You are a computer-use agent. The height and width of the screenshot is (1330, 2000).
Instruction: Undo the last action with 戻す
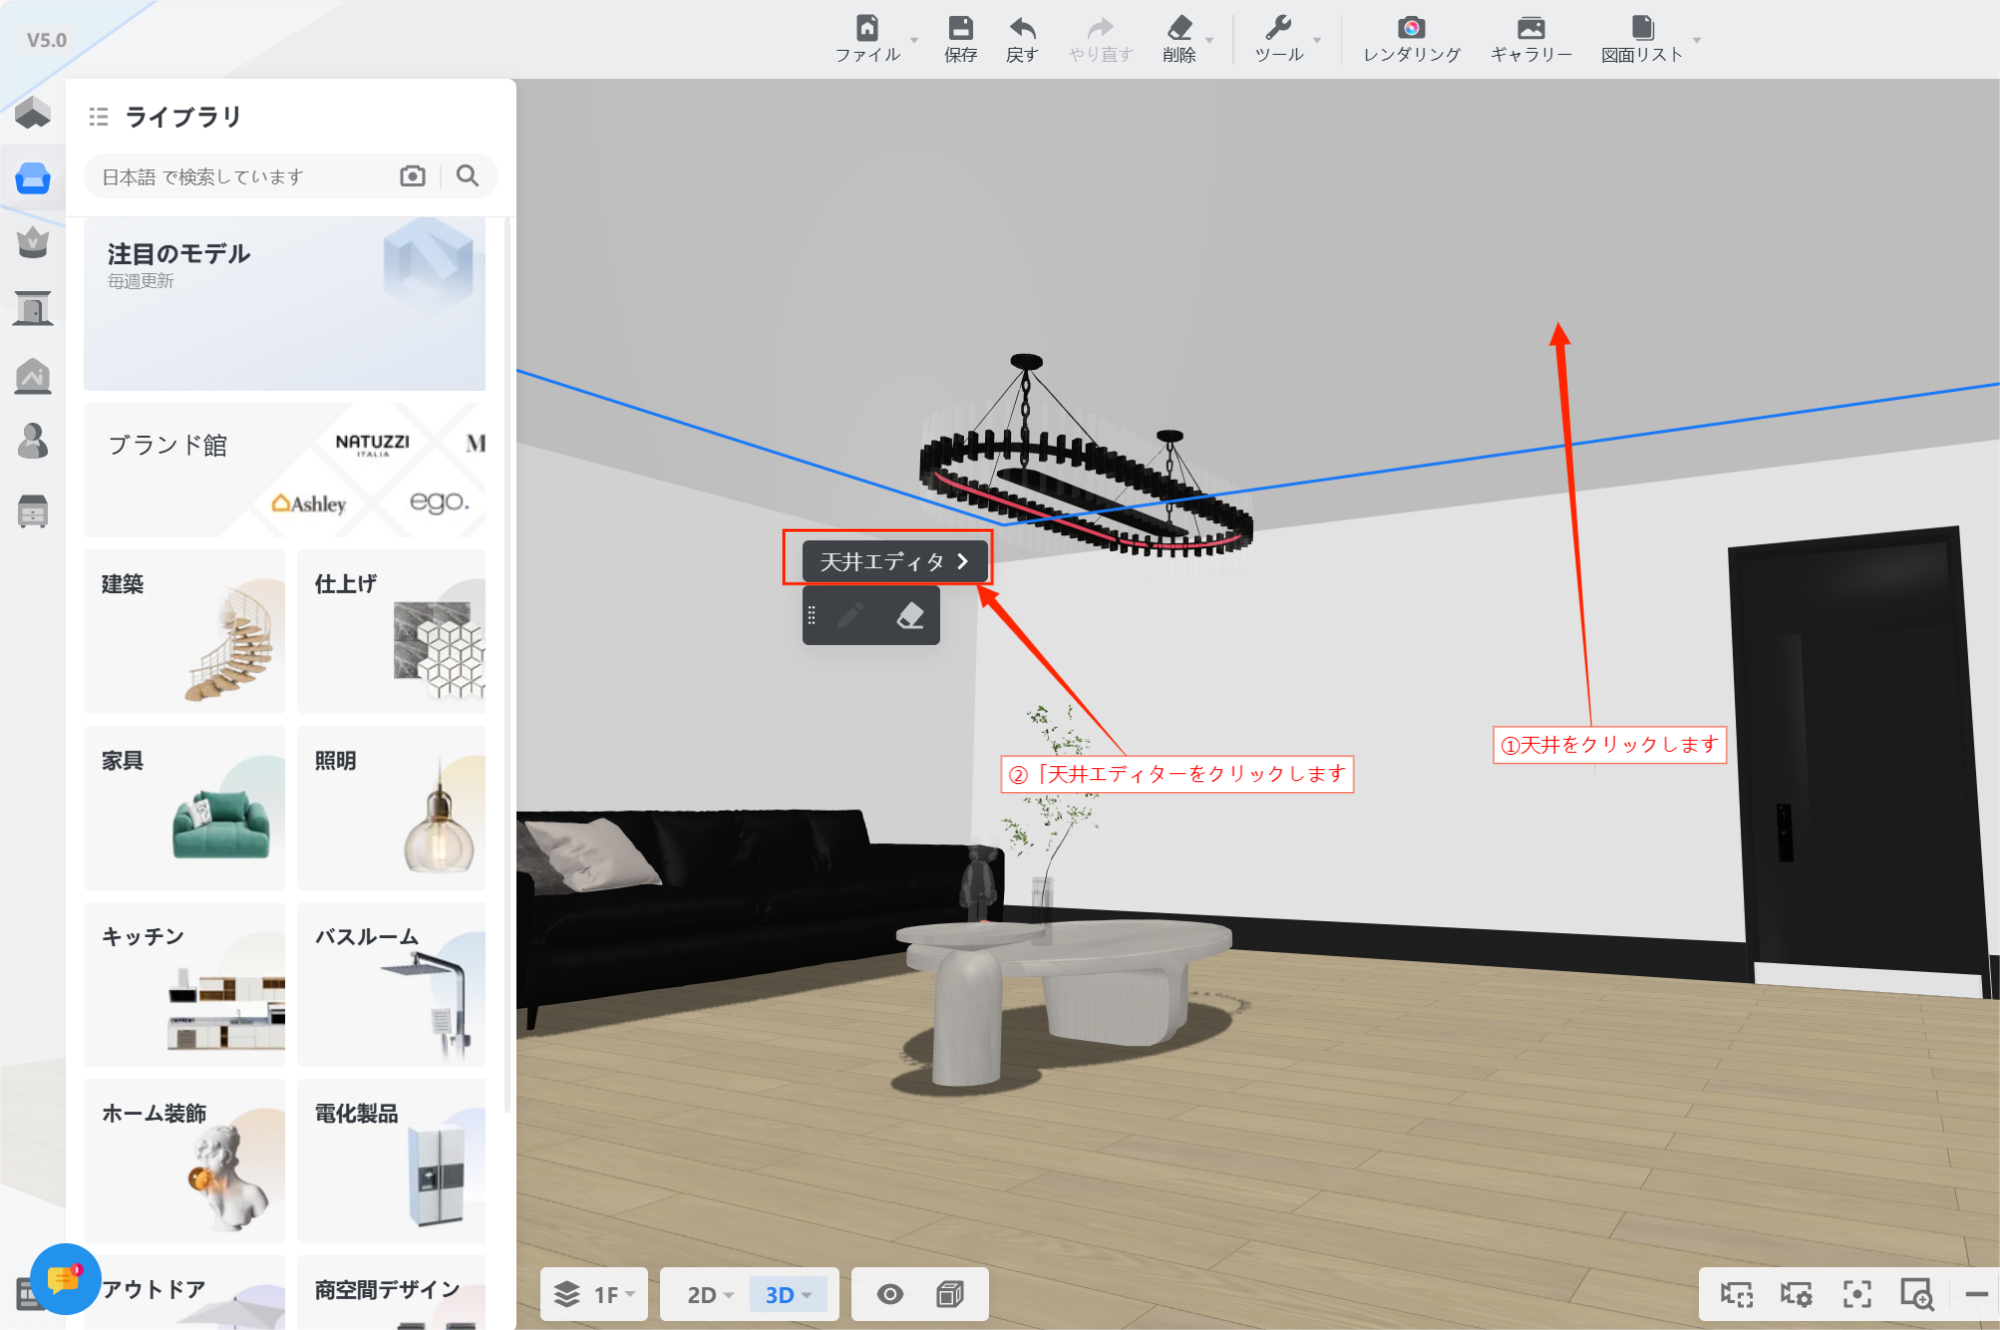pos(1022,39)
